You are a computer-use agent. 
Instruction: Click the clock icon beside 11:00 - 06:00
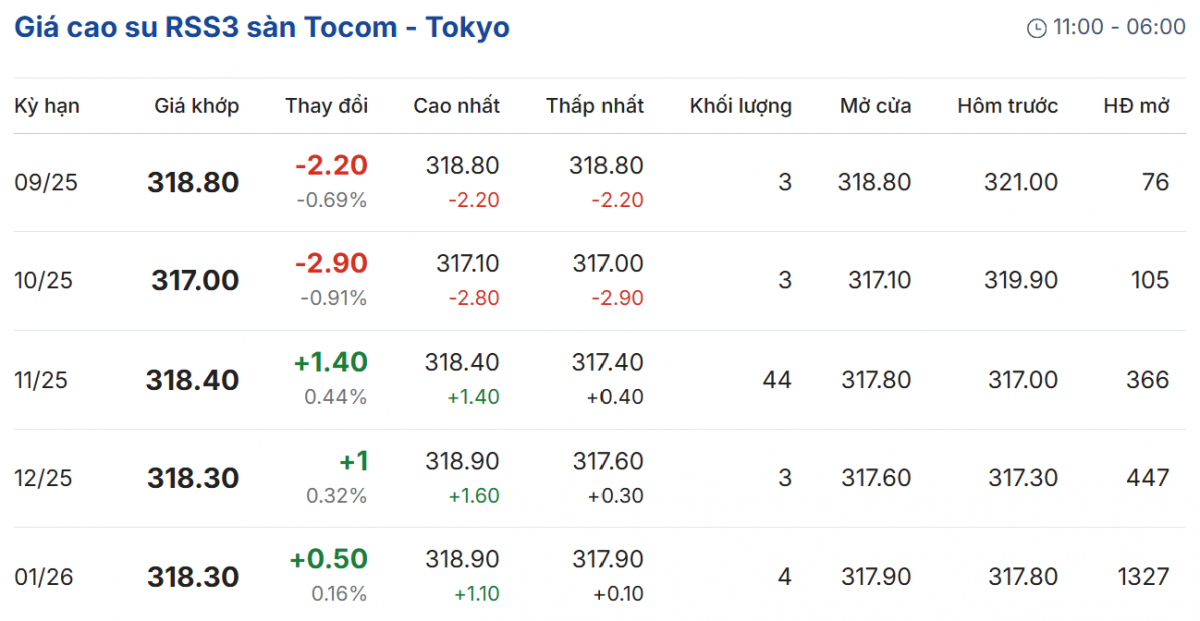pos(1036,28)
